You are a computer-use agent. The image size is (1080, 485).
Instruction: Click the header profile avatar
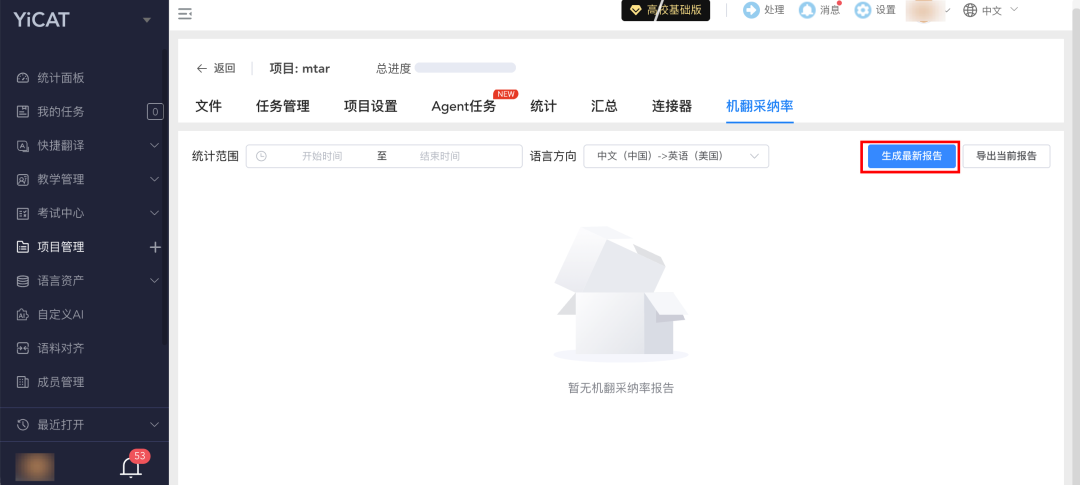tap(924, 10)
